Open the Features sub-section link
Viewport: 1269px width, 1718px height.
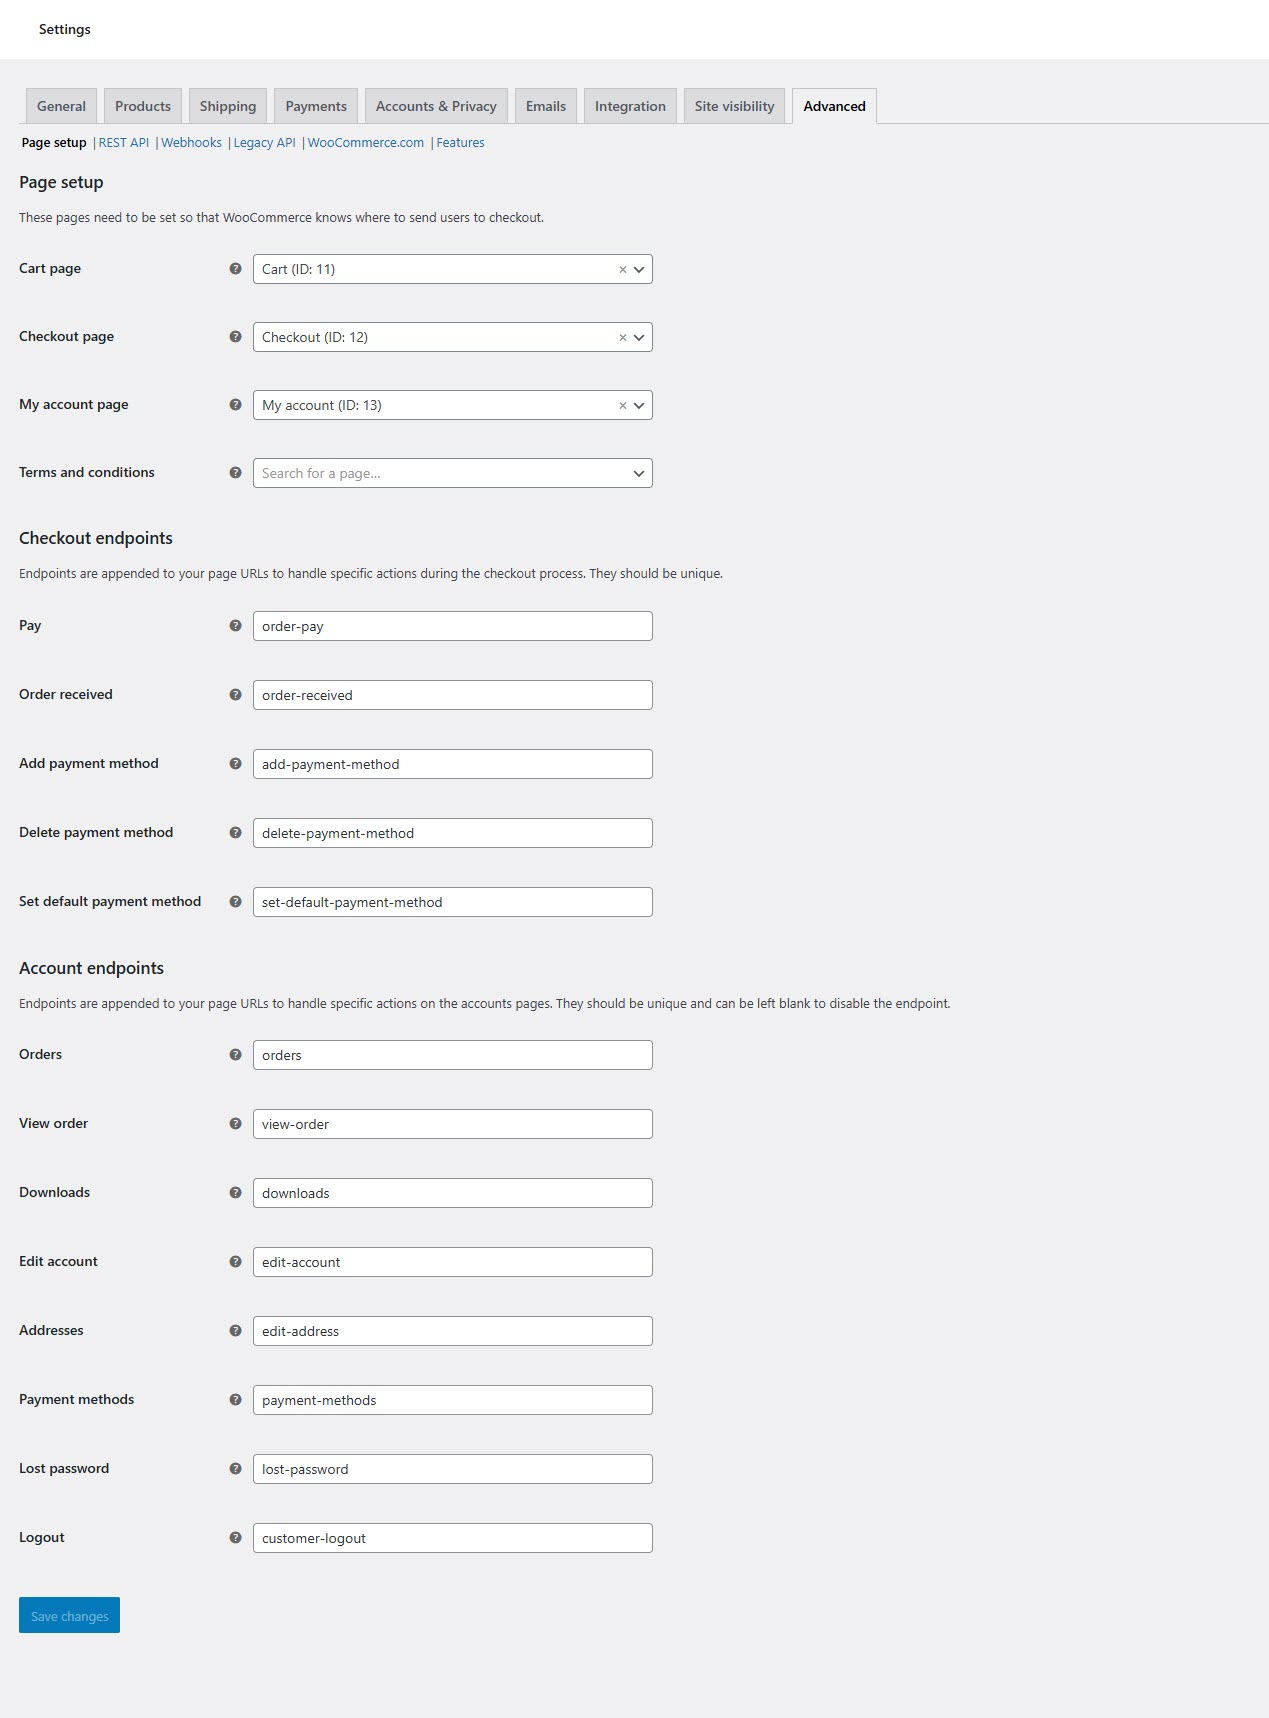tap(460, 143)
